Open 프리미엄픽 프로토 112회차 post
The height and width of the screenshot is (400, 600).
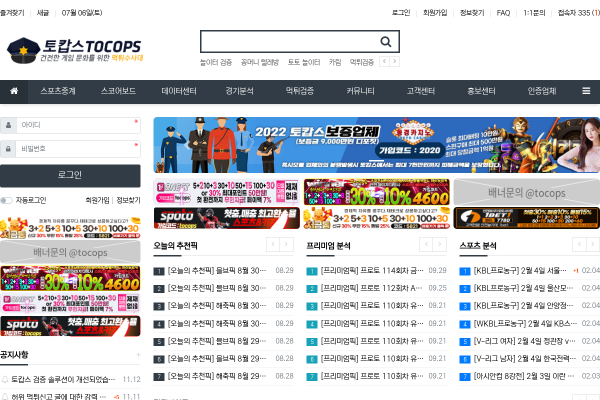[372, 288]
